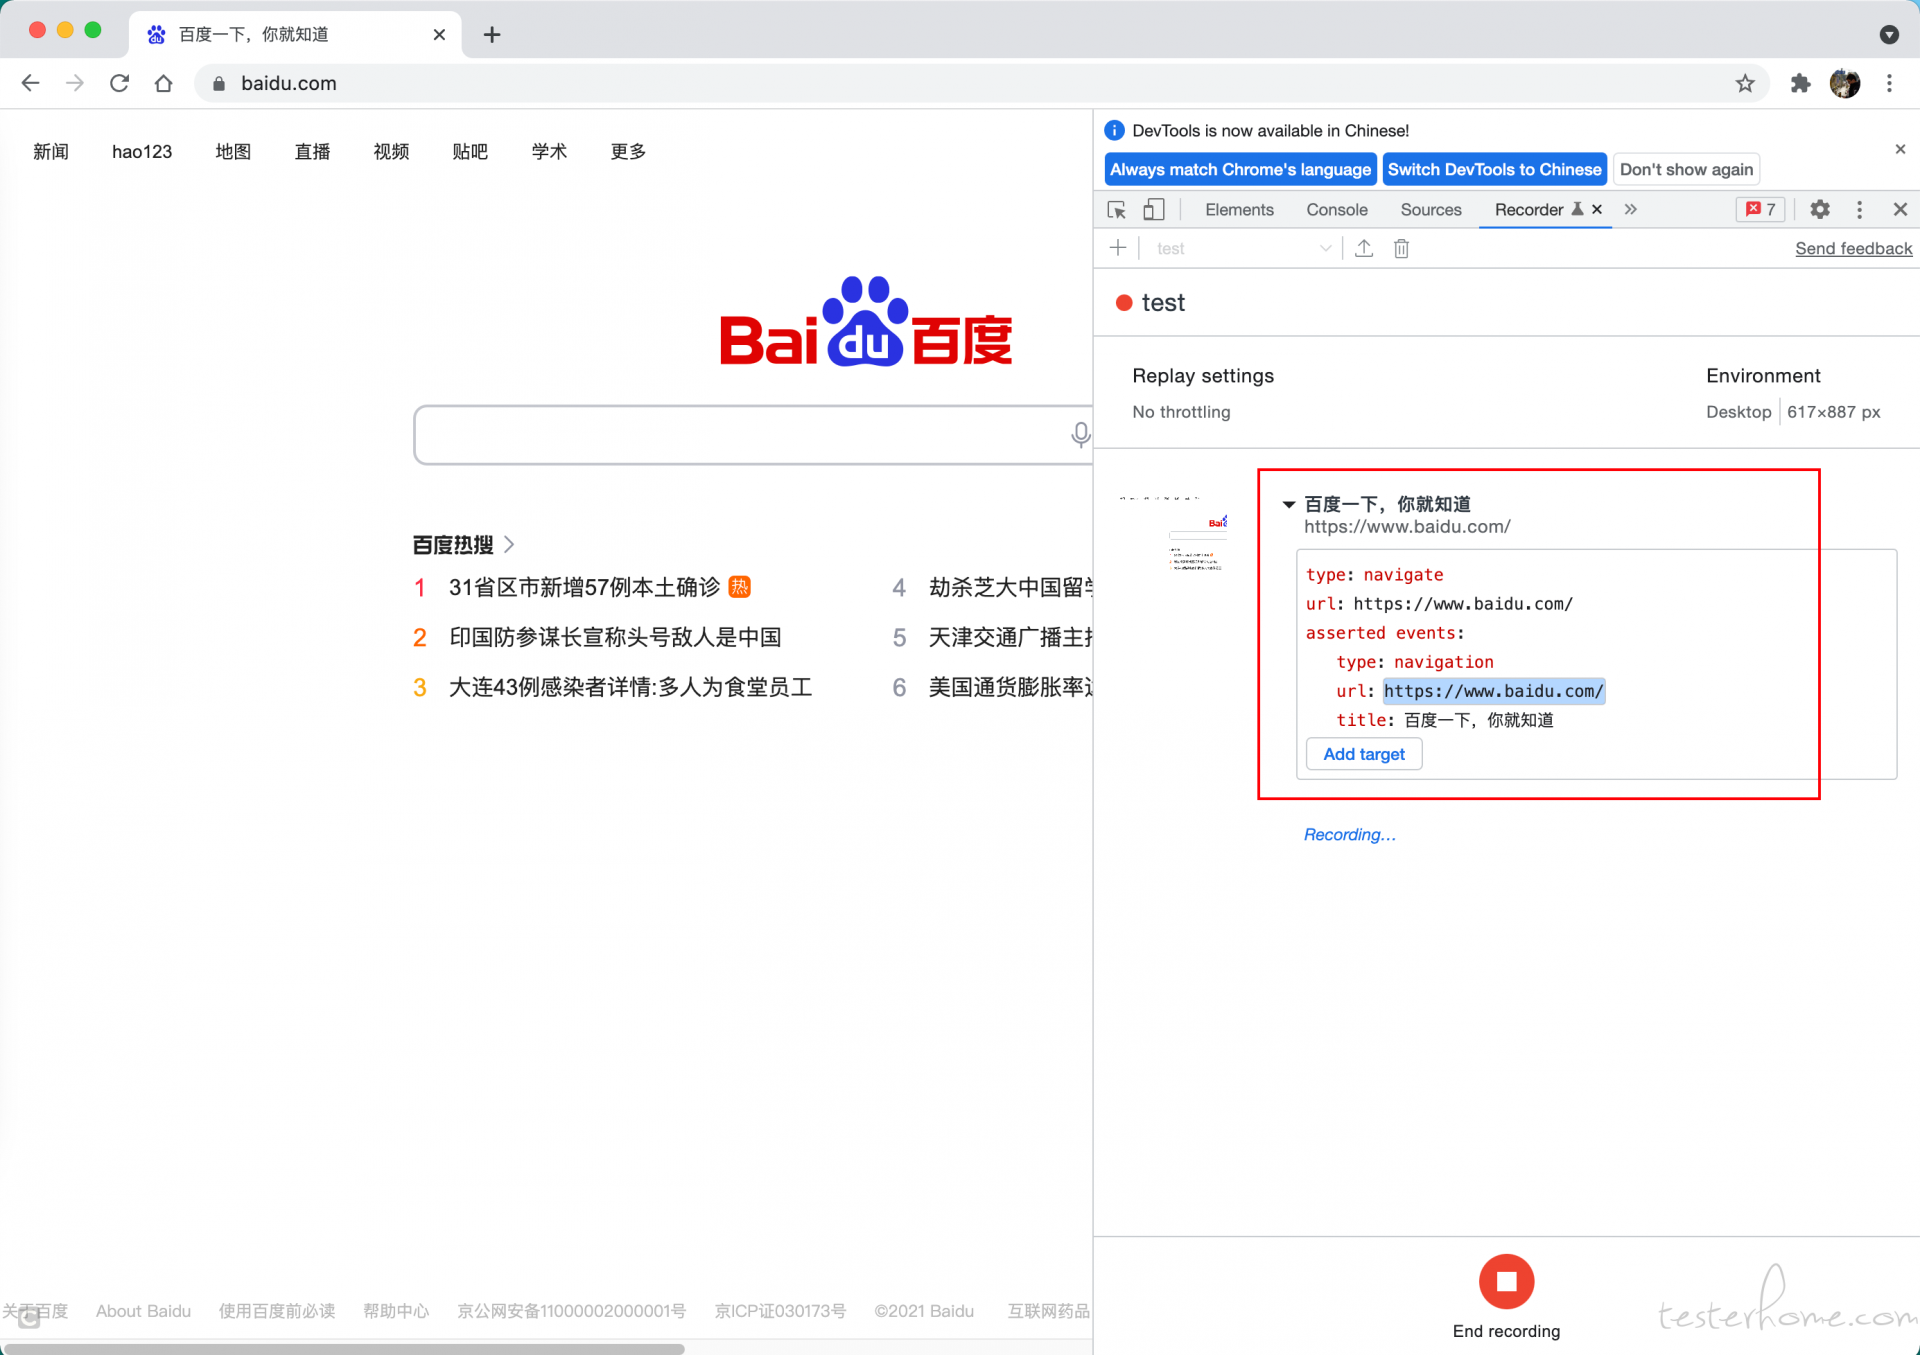Stop recording with End recording button
The height and width of the screenshot is (1355, 1920).
click(1506, 1281)
